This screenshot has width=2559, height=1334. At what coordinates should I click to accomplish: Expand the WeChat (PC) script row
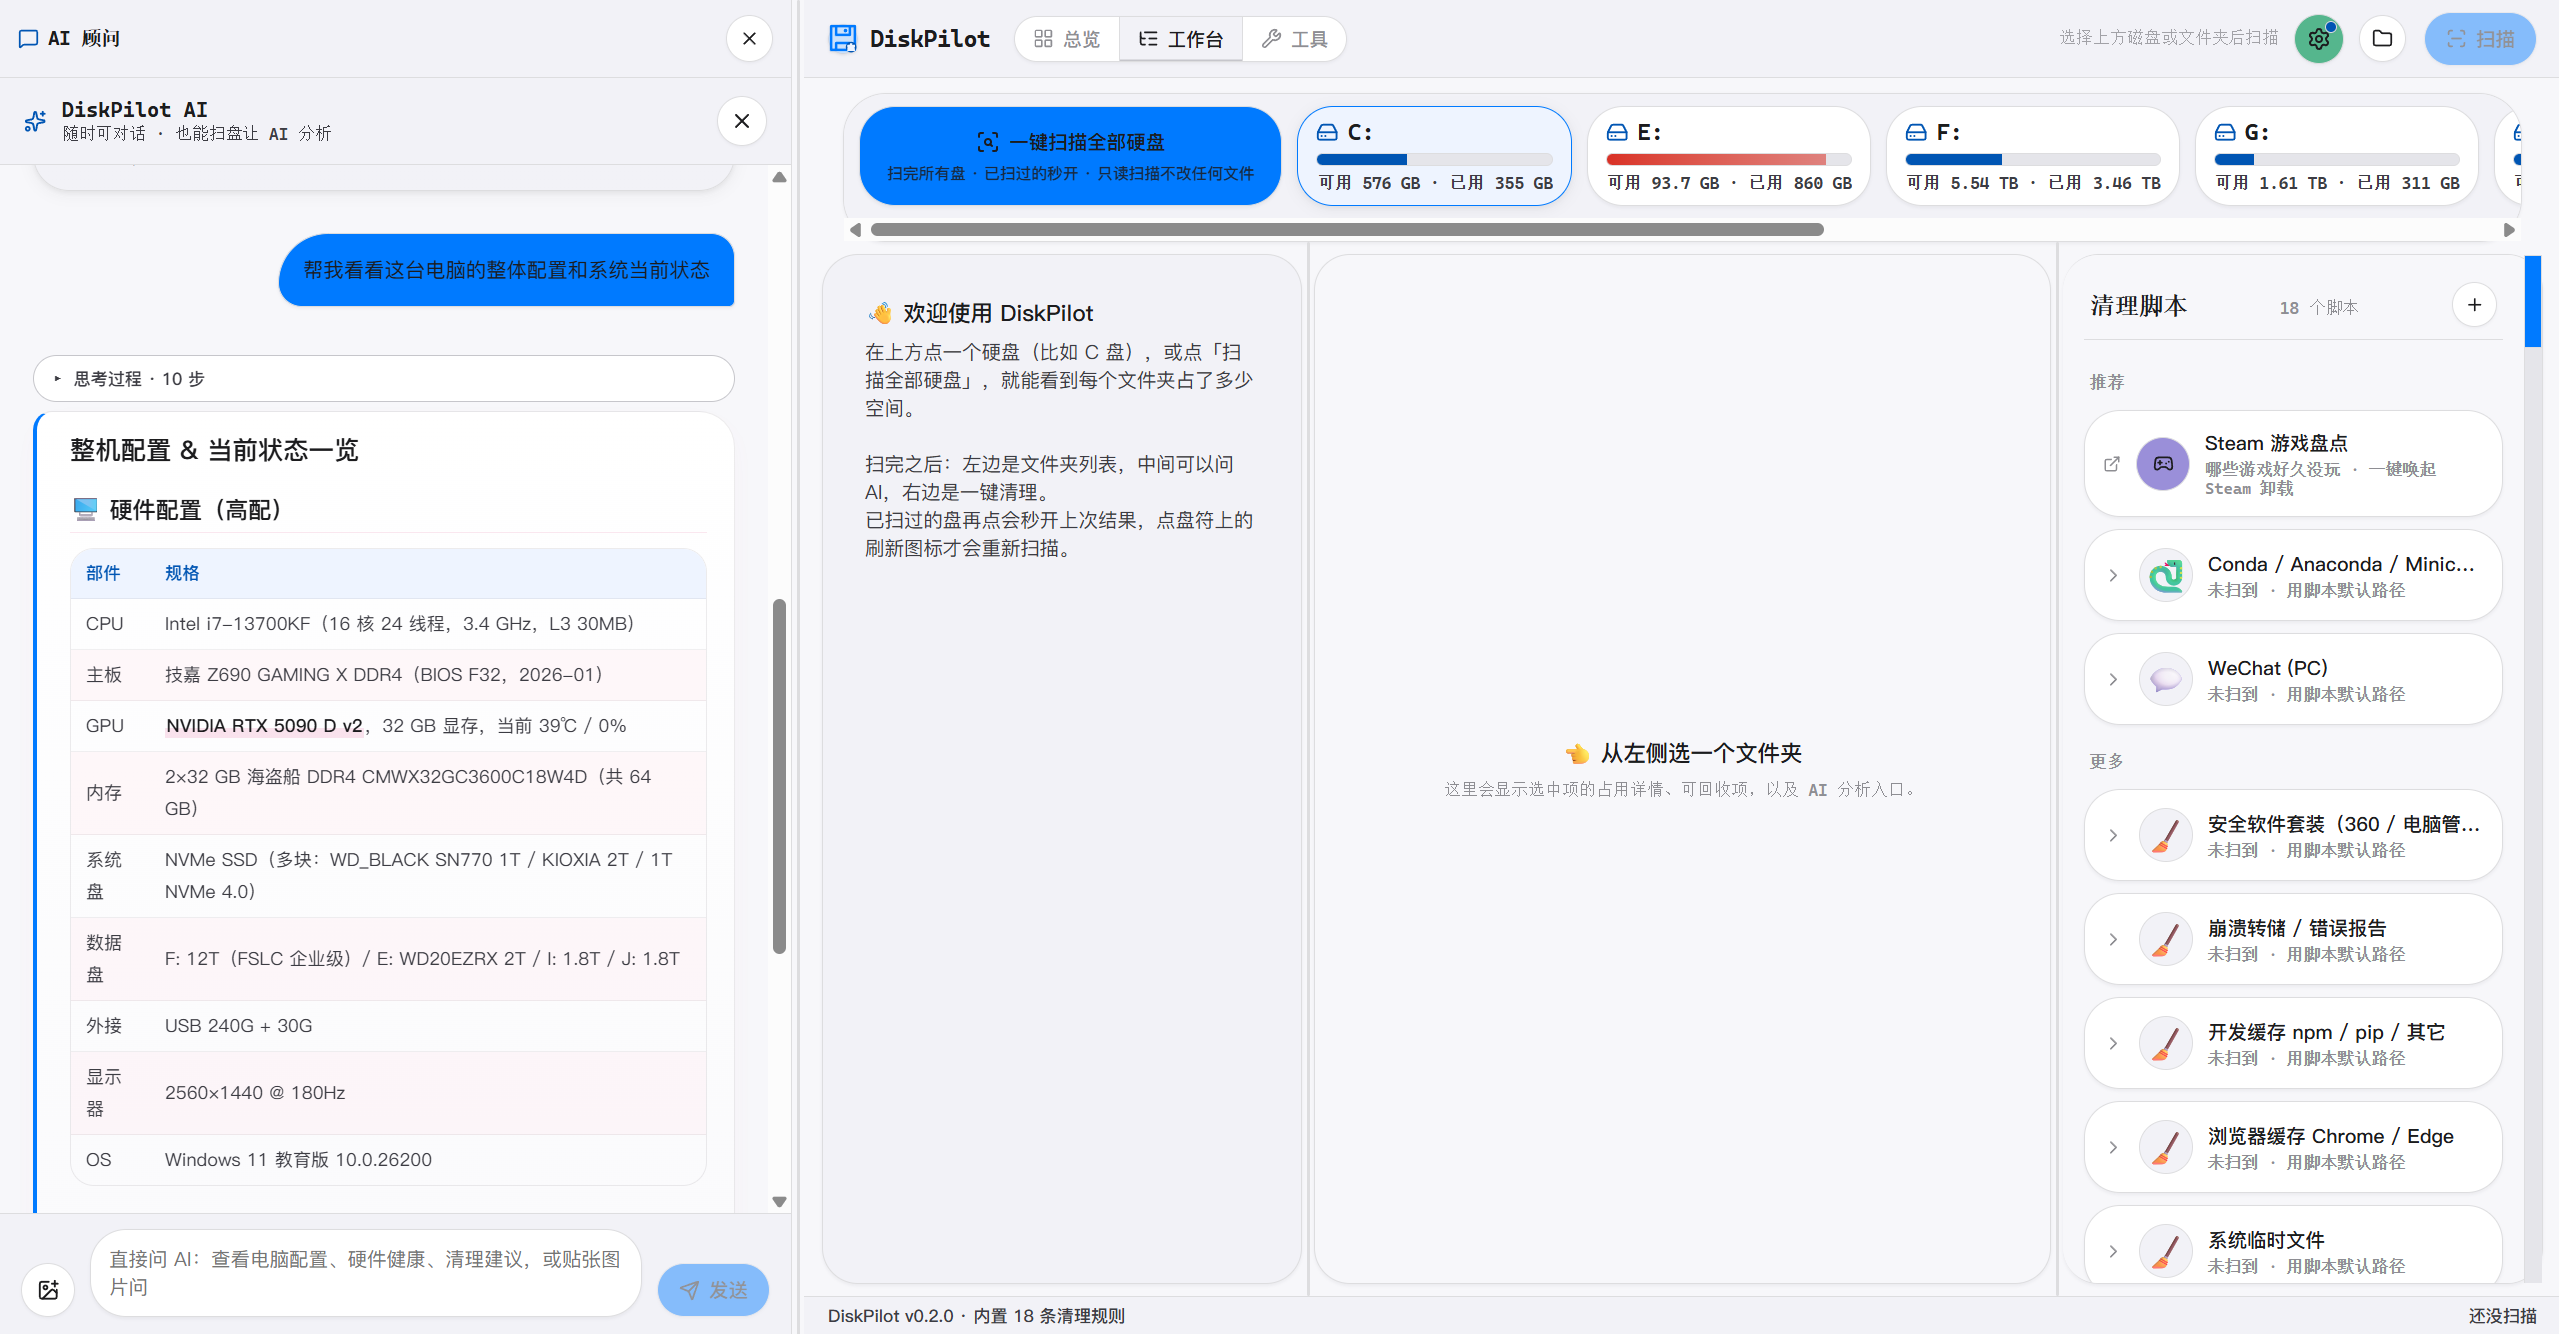2113,680
